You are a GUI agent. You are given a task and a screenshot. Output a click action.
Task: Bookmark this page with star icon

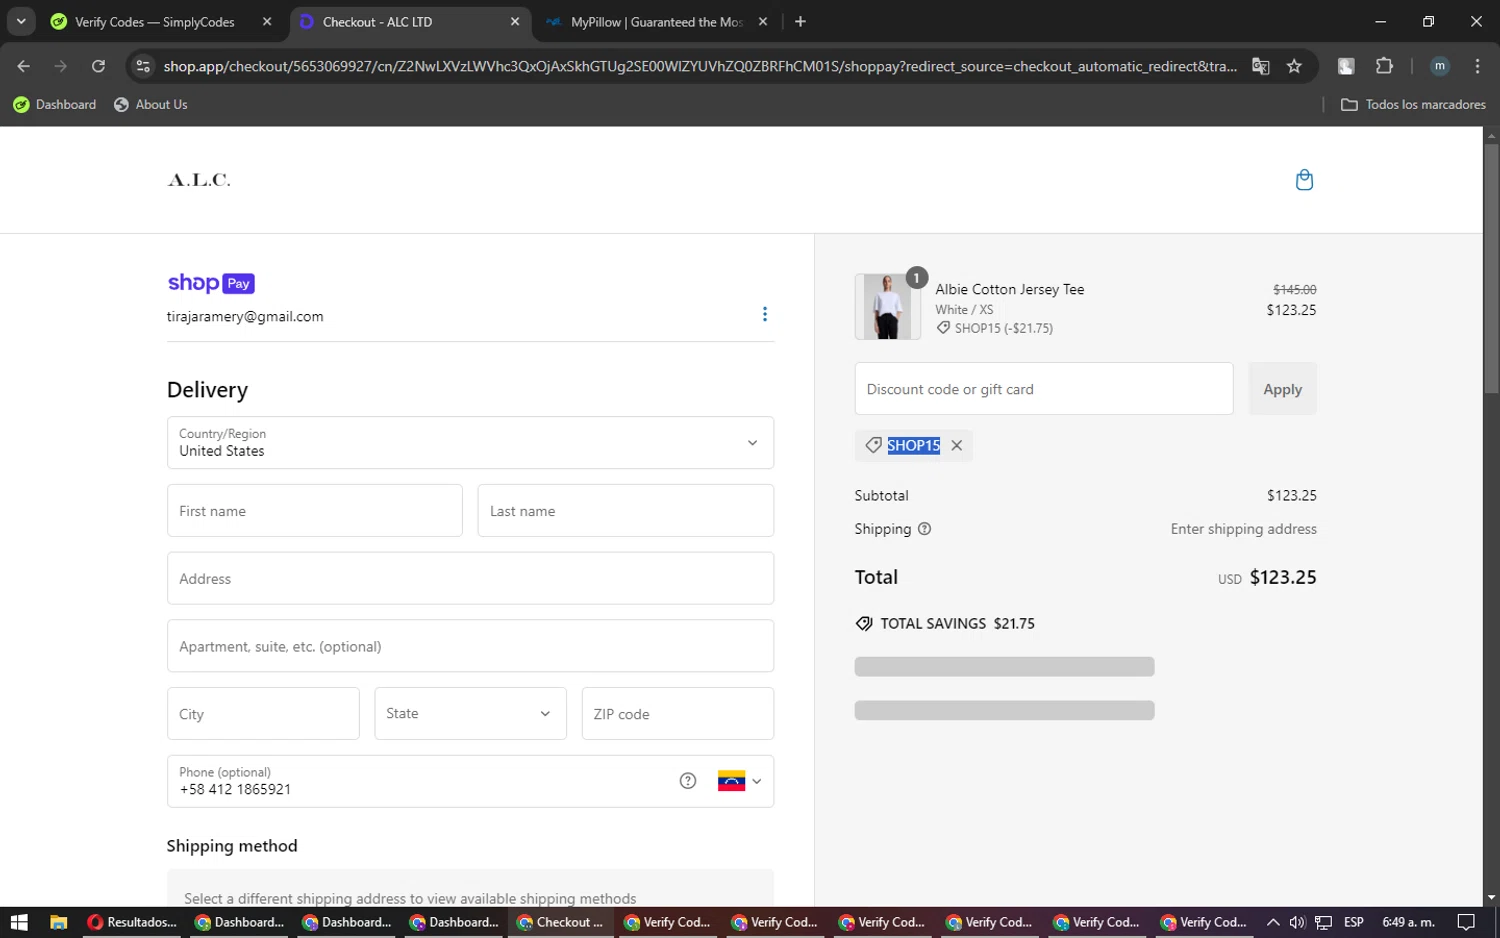tap(1294, 66)
